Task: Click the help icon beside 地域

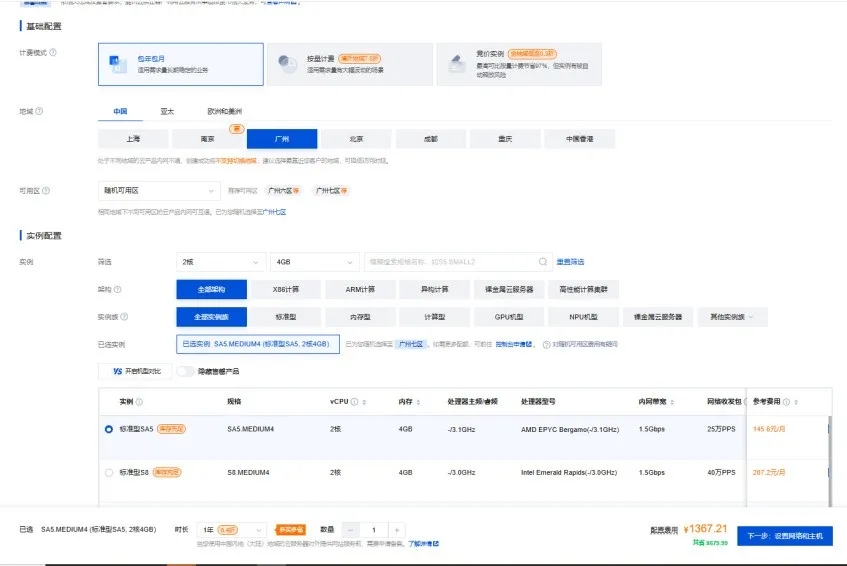Action: [x=39, y=111]
